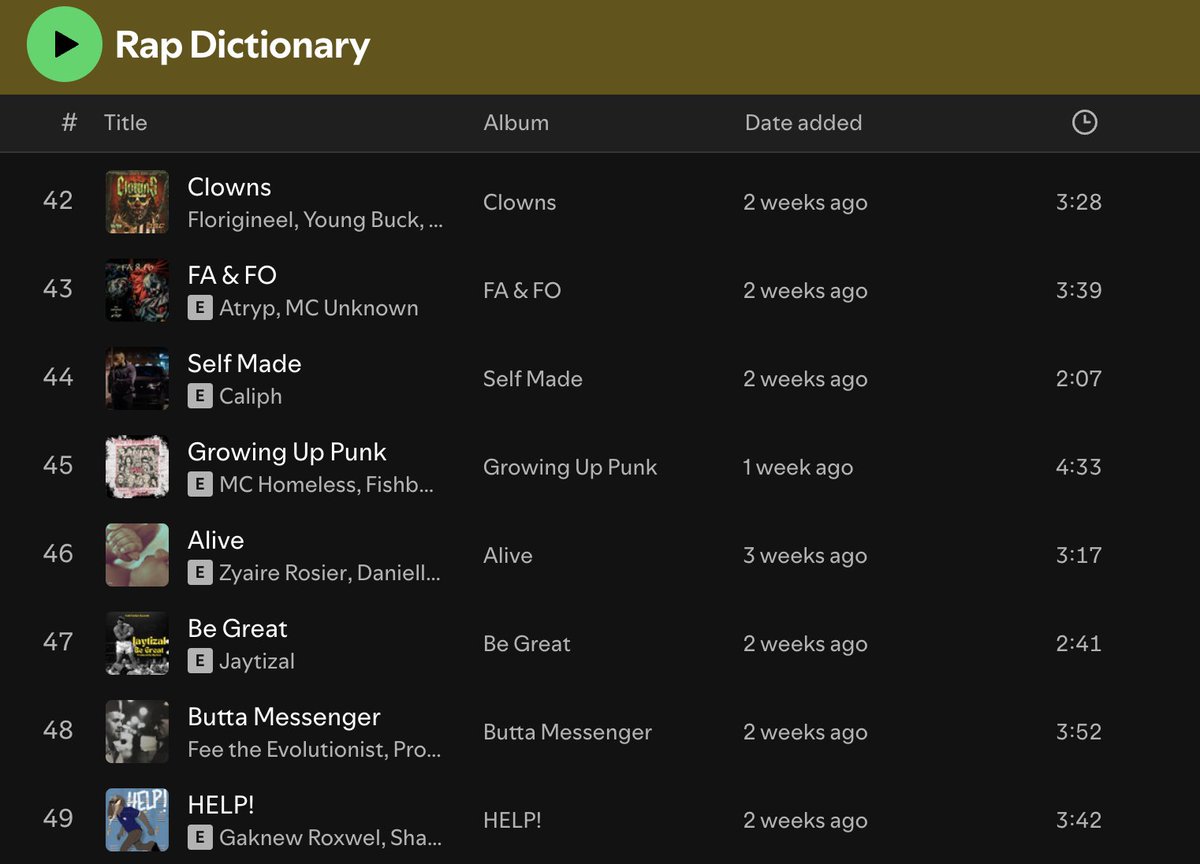Select the Be Great track title

[x=237, y=628]
